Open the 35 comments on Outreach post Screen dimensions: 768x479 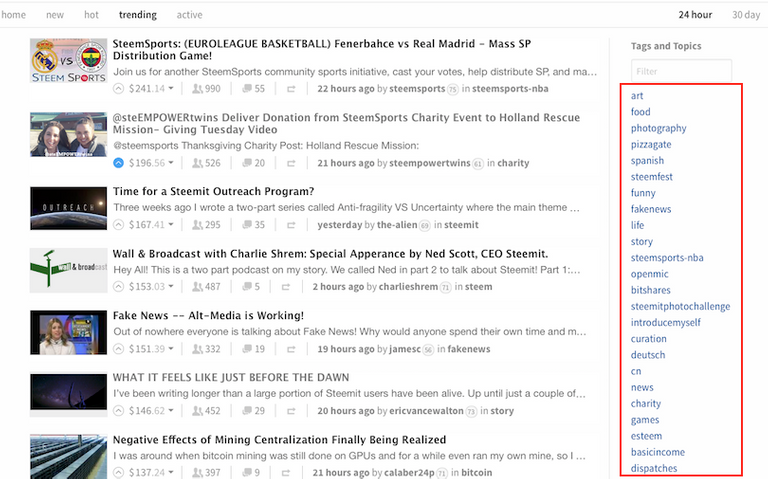[254, 225]
